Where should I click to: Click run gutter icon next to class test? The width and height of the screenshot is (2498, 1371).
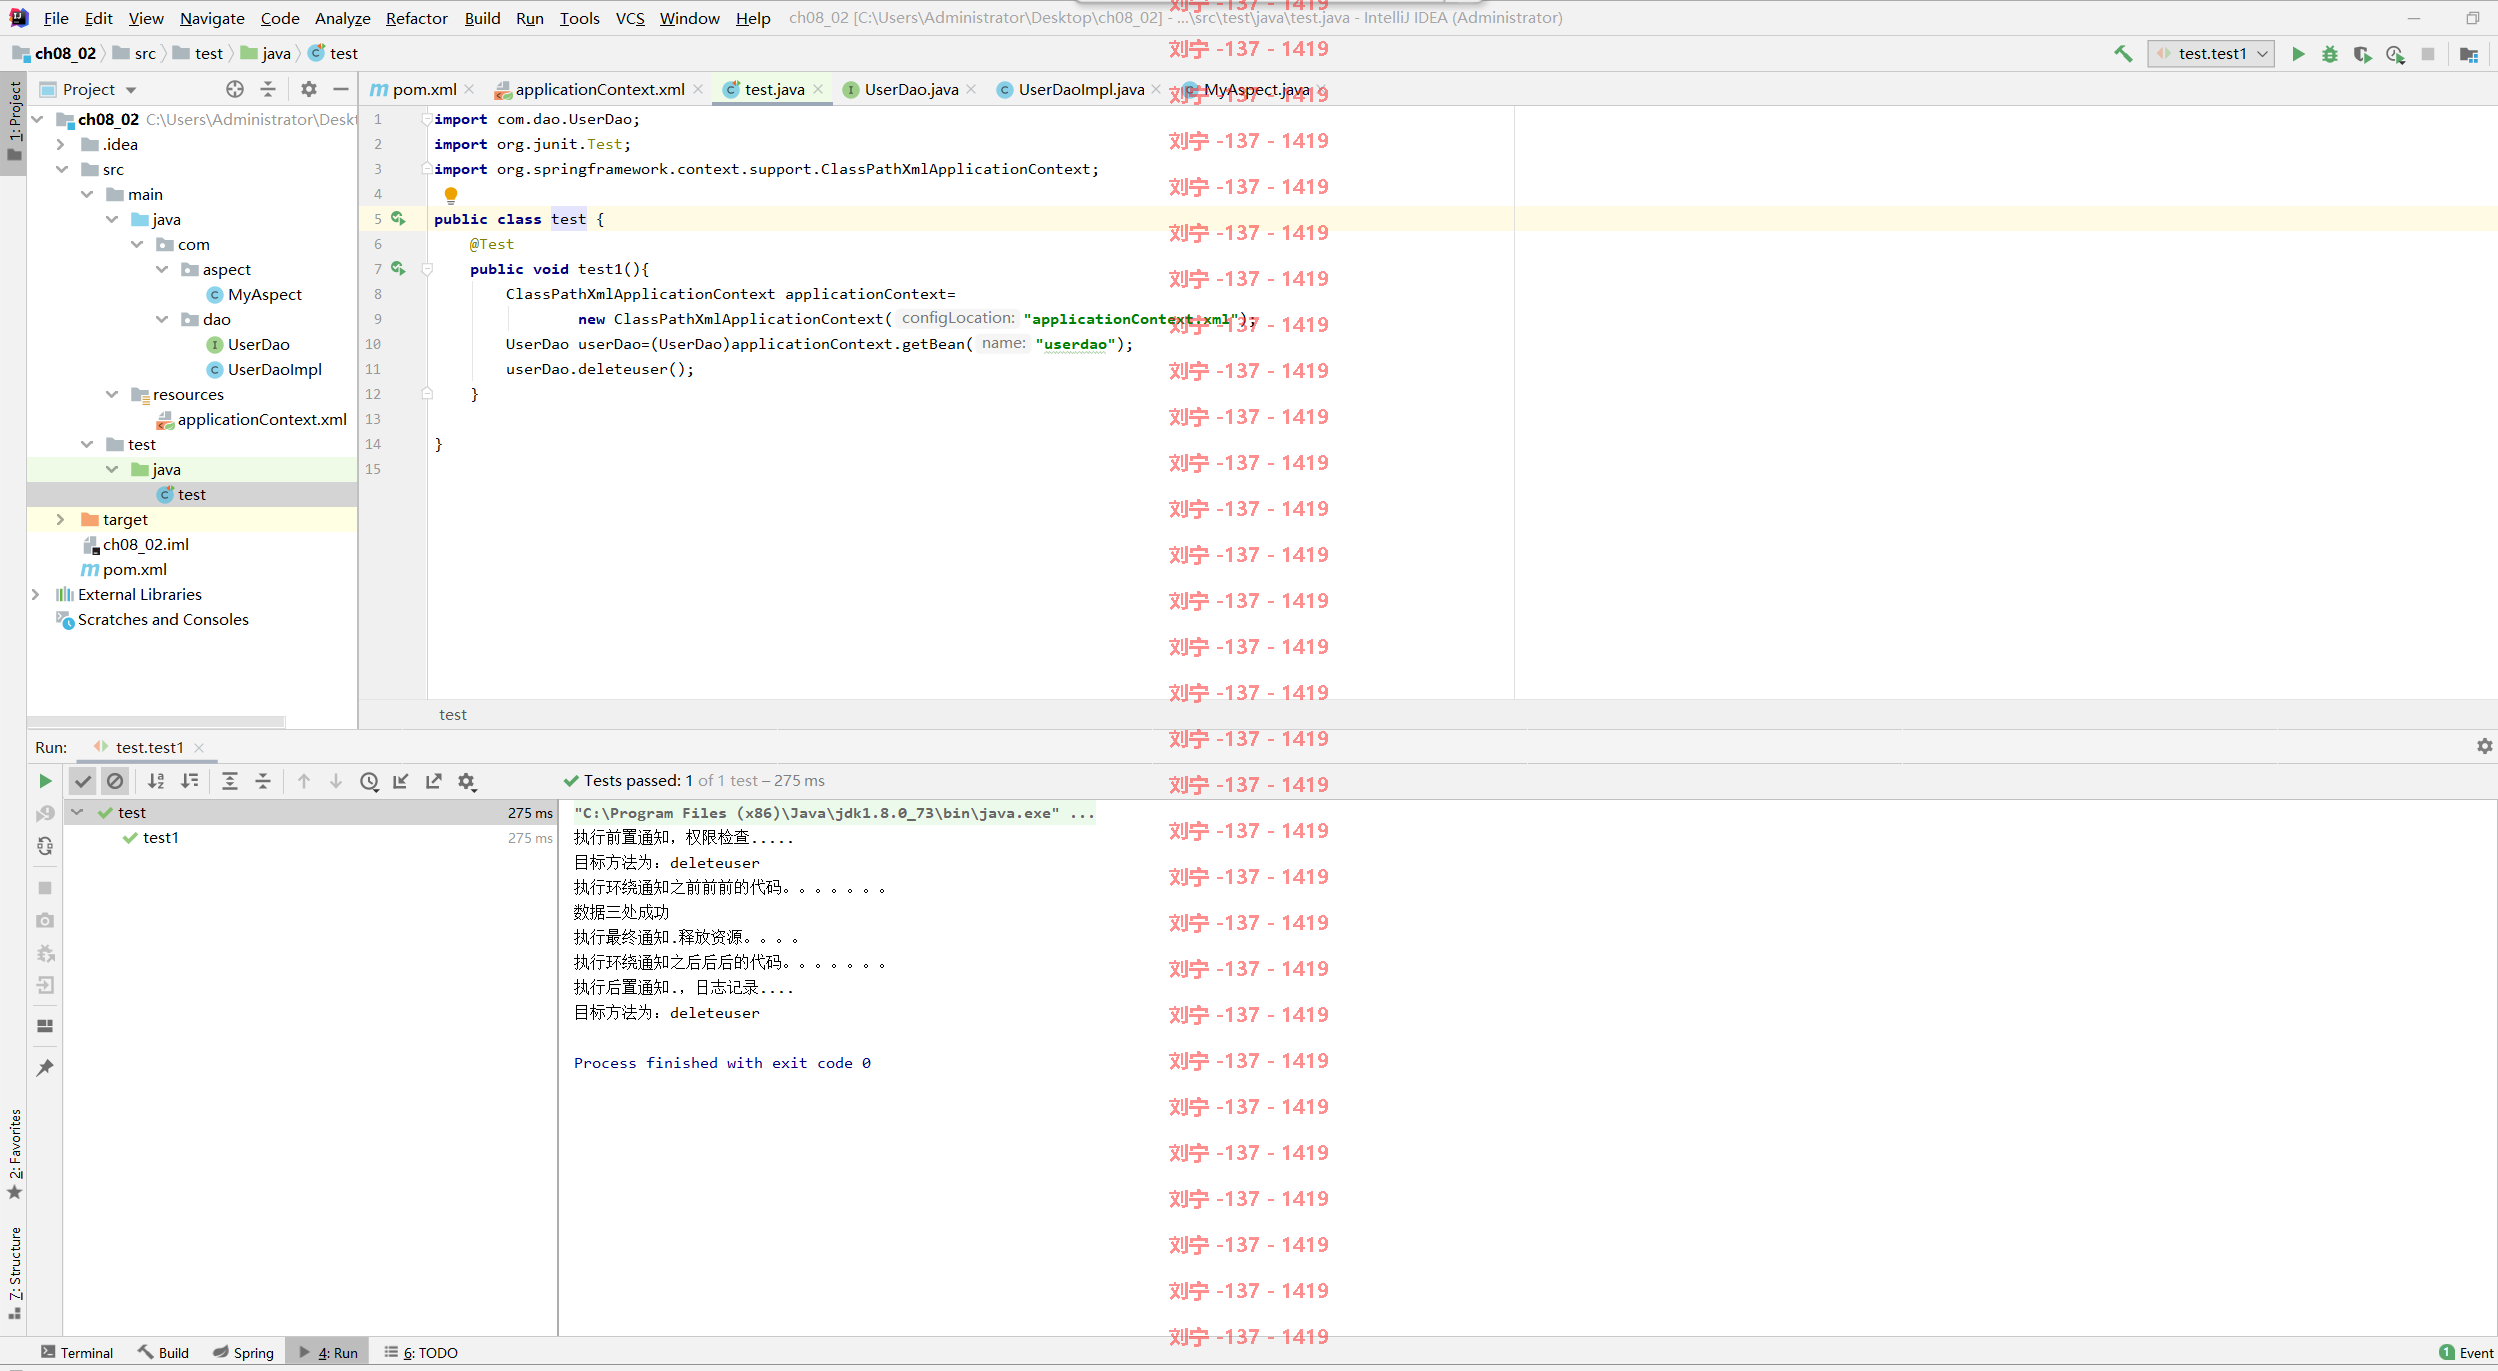click(398, 218)
